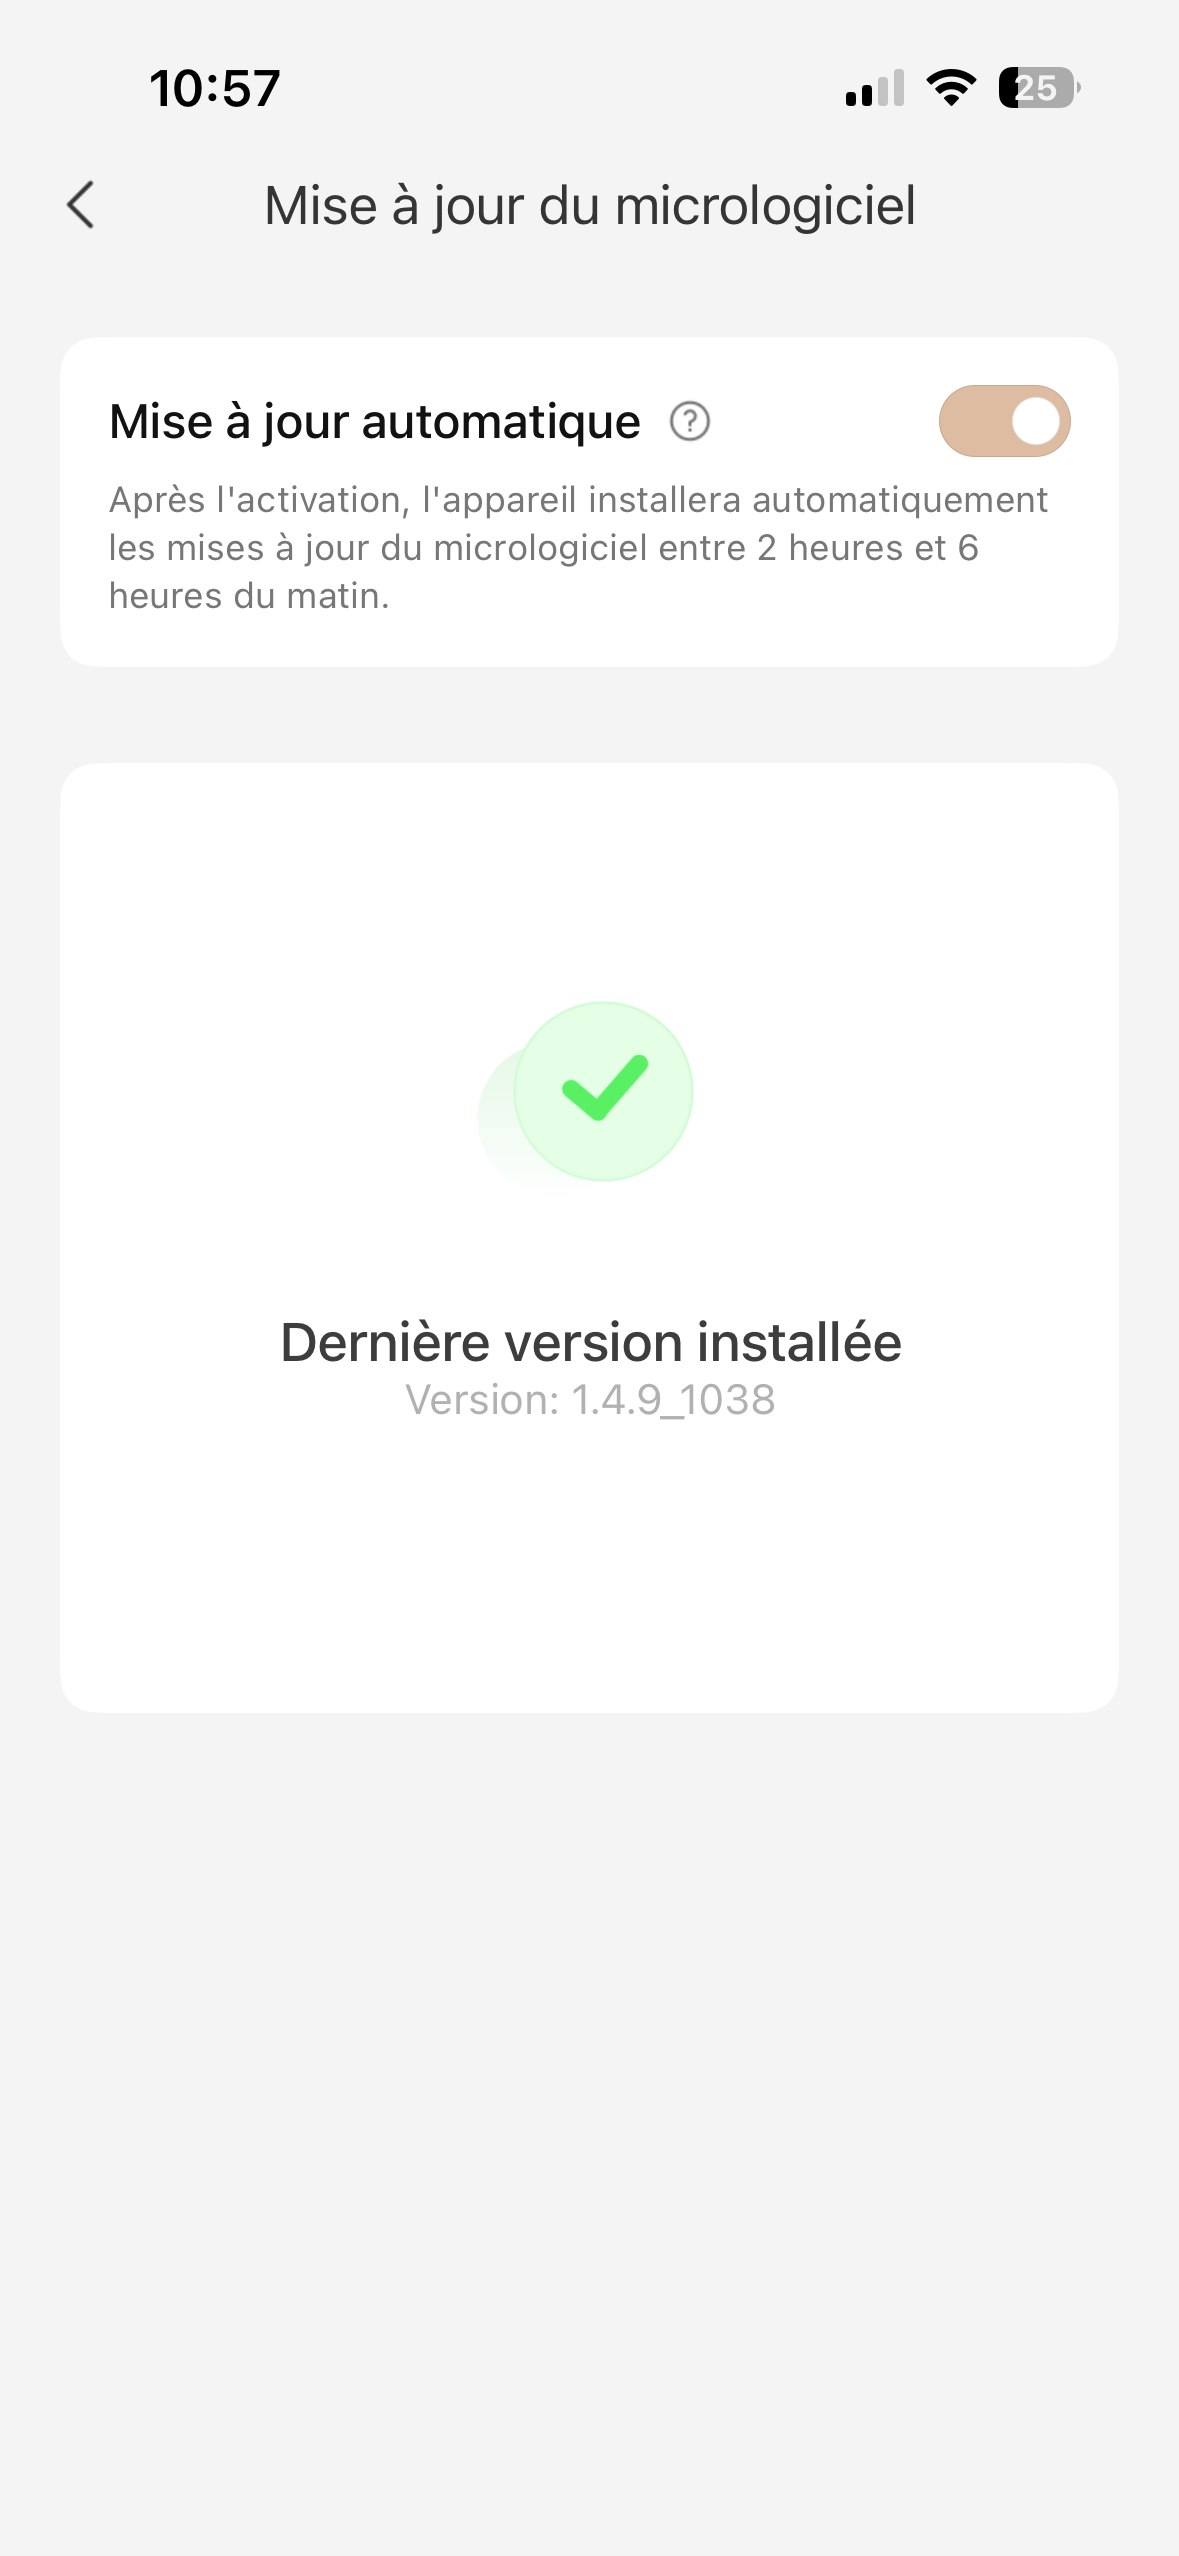Open the help icon beside Mise à jour automatique

[690, 421]
